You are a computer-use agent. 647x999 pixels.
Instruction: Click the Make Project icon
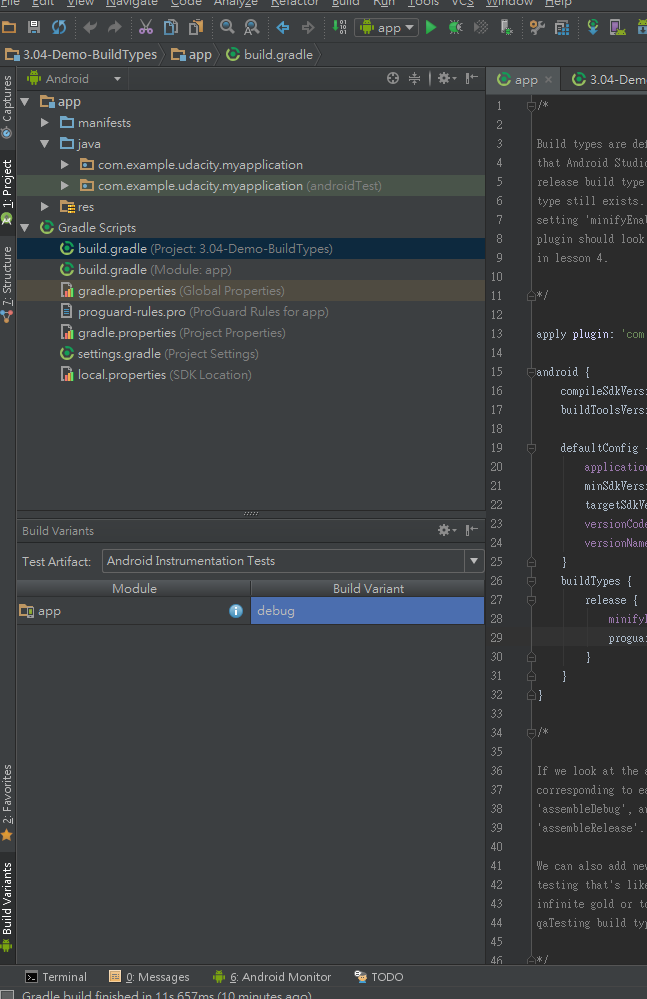coord(339,27)
